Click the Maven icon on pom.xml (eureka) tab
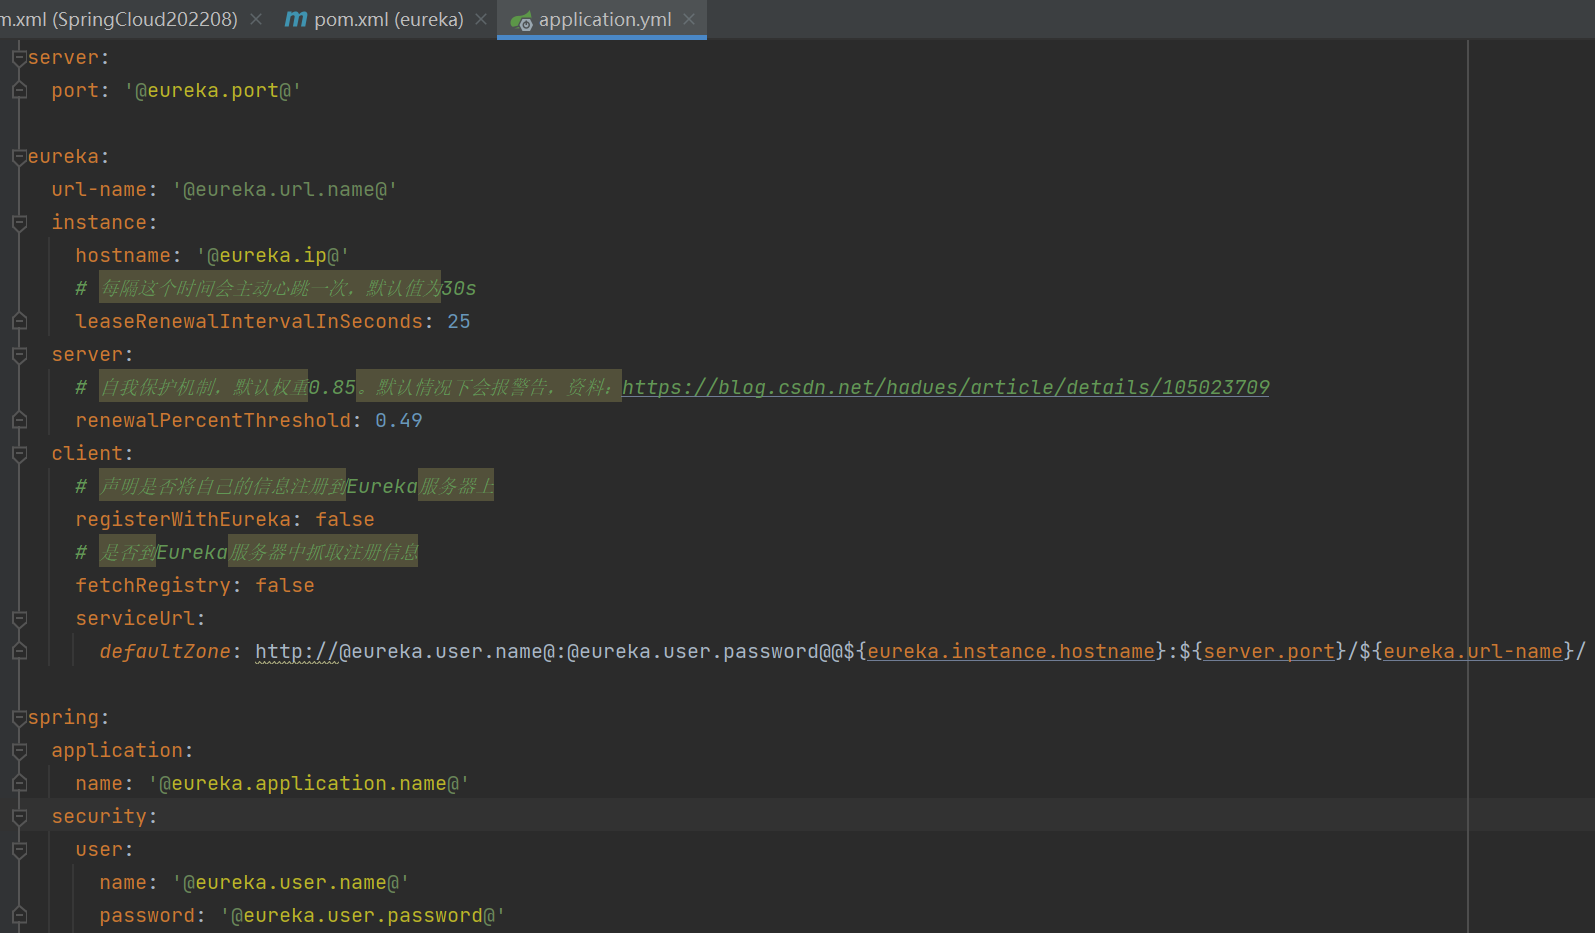Screen dimensions: 1595x933 [x=296, y=19]
